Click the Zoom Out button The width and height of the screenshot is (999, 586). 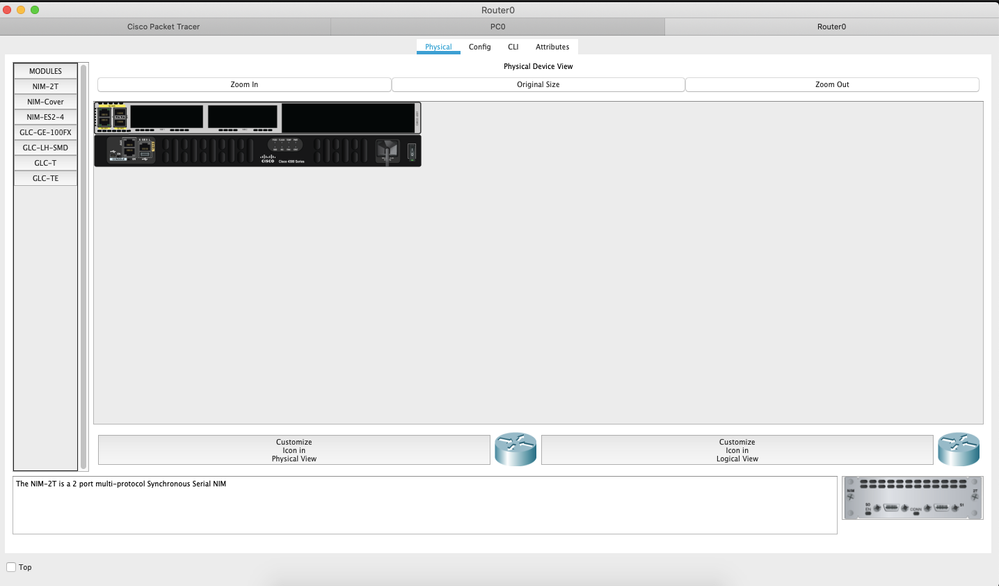832,84
